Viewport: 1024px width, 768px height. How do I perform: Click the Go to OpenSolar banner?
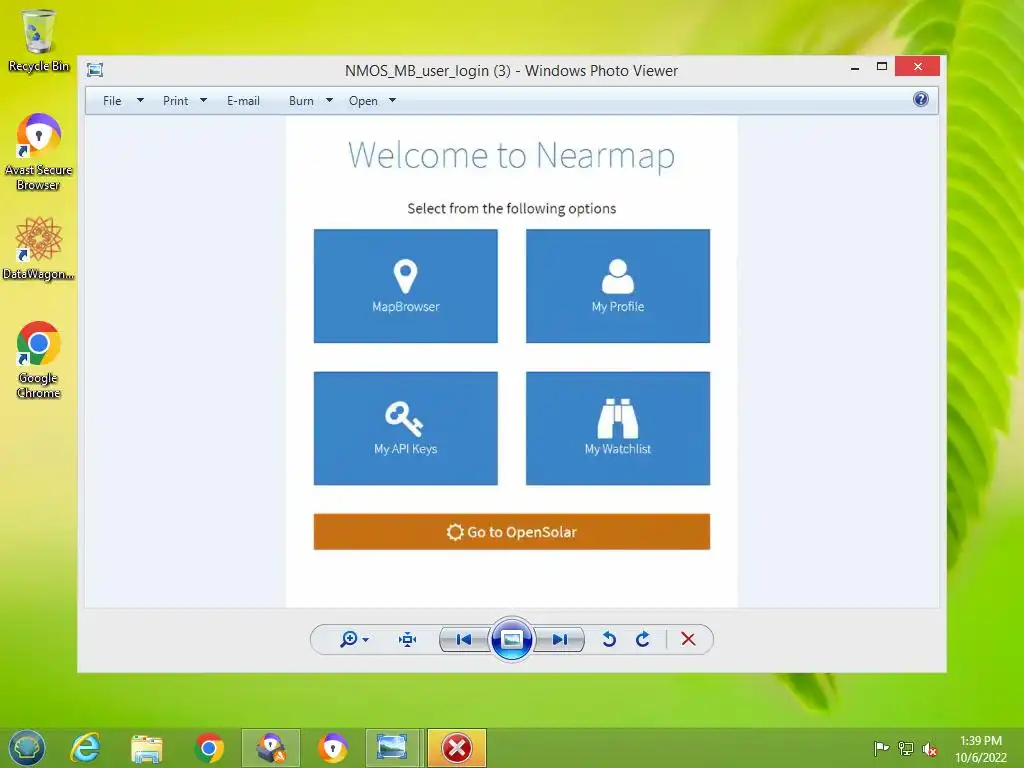coord(511,532)
